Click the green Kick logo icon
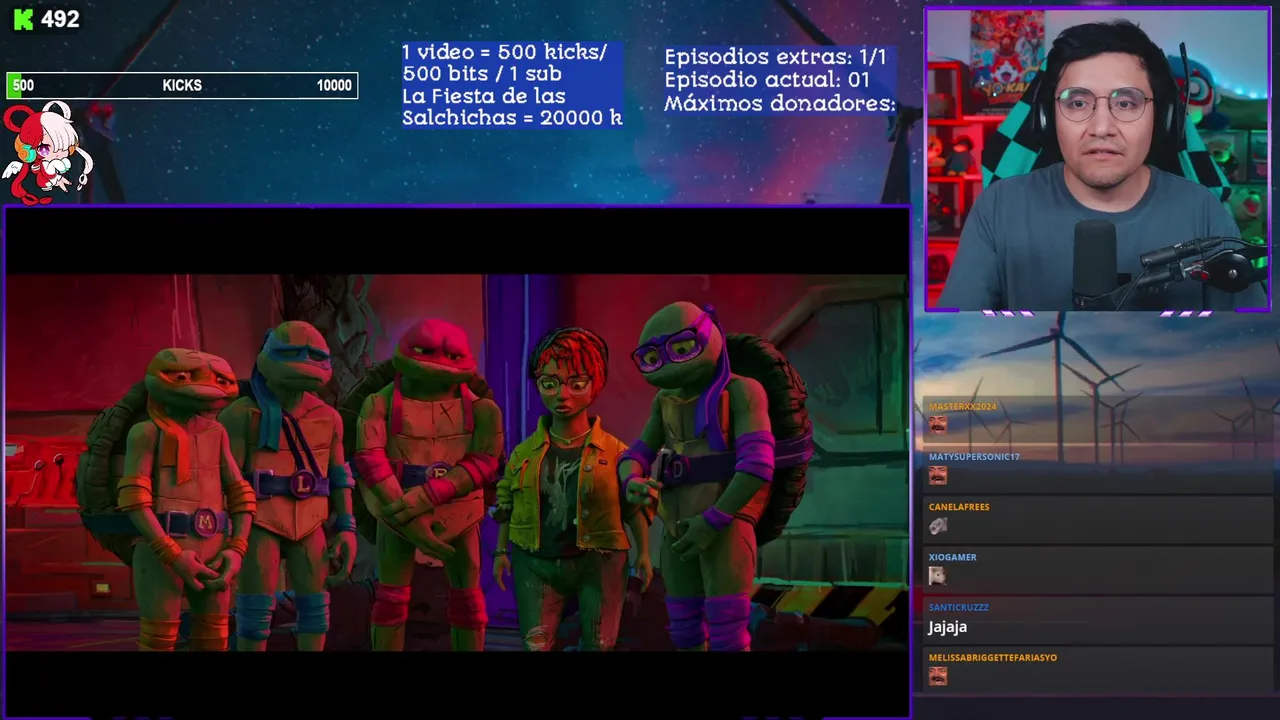1280x720 pixels. [23, 19]
